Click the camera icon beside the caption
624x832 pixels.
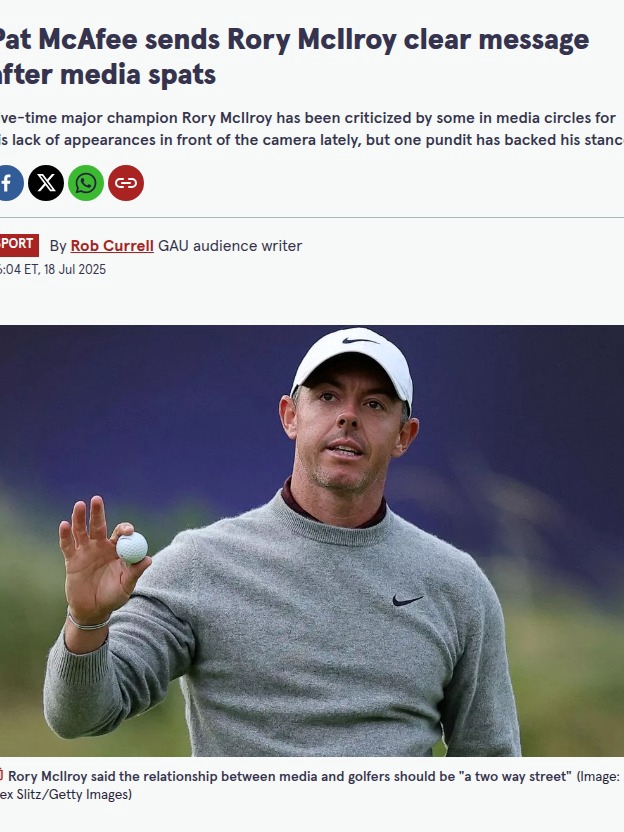coord(2,775)
